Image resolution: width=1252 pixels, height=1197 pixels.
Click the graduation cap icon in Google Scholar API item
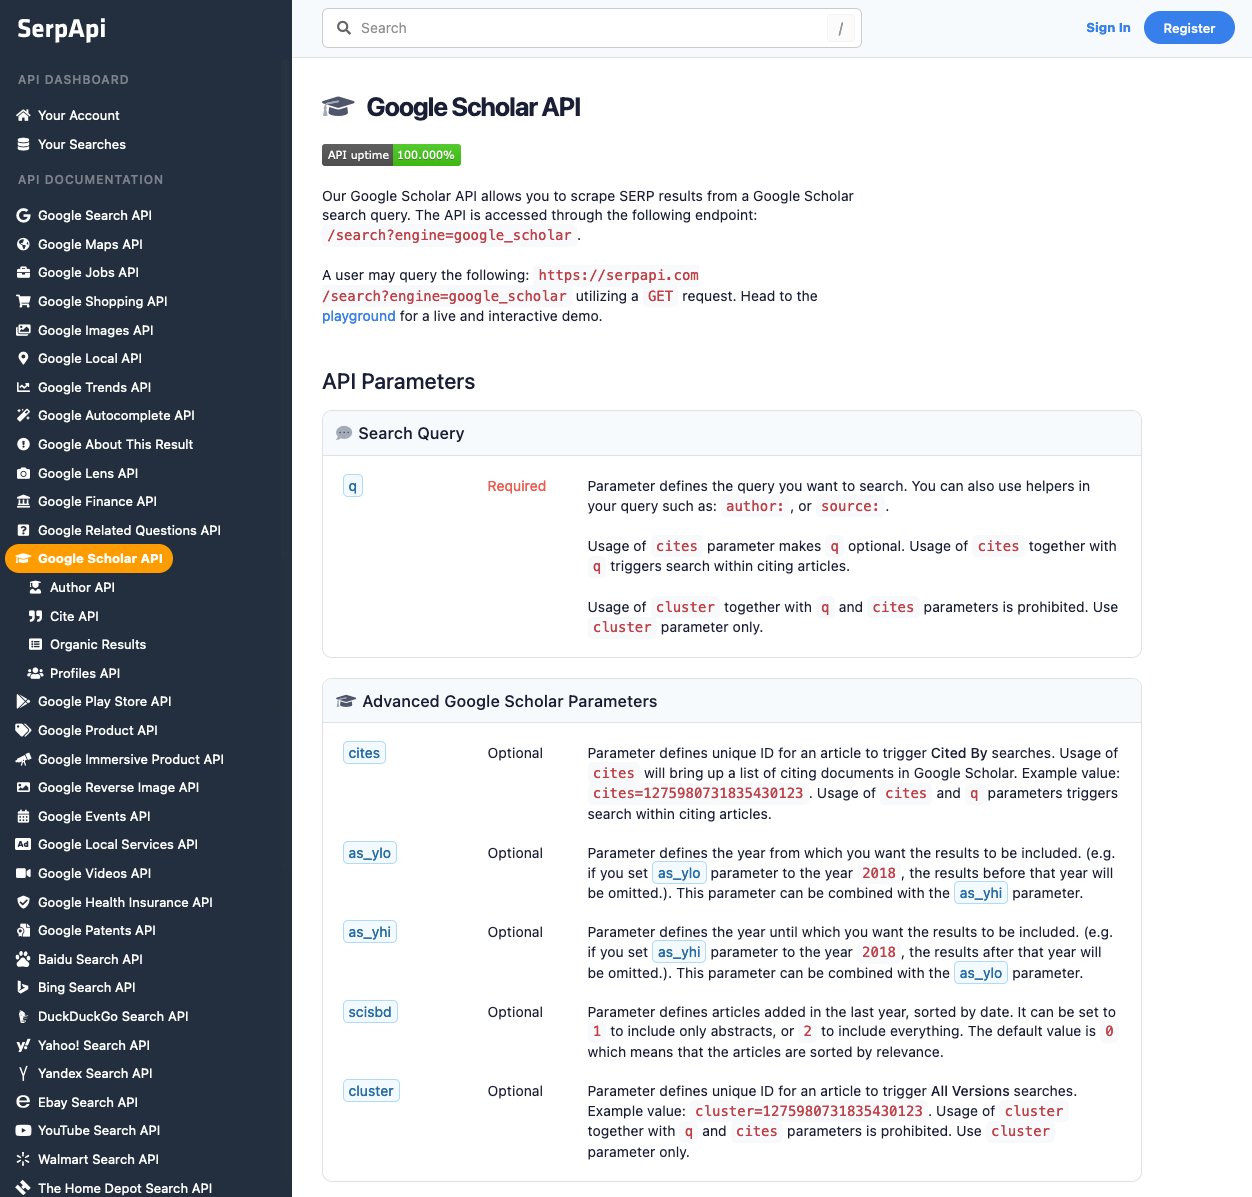tap(23, 559)
